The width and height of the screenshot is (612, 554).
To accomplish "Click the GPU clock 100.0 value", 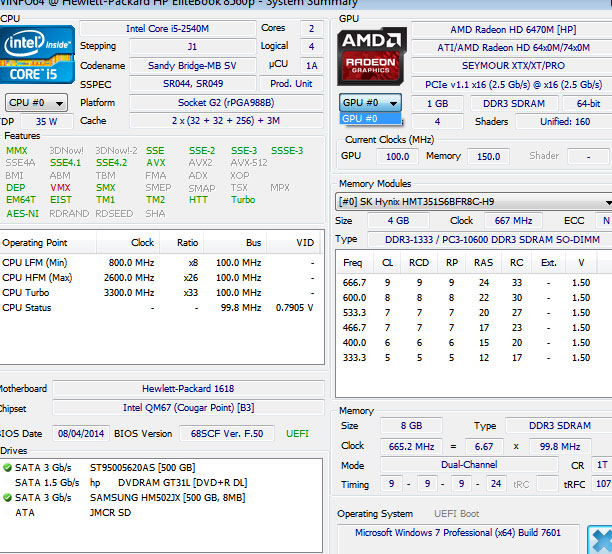I will point(397,157).
